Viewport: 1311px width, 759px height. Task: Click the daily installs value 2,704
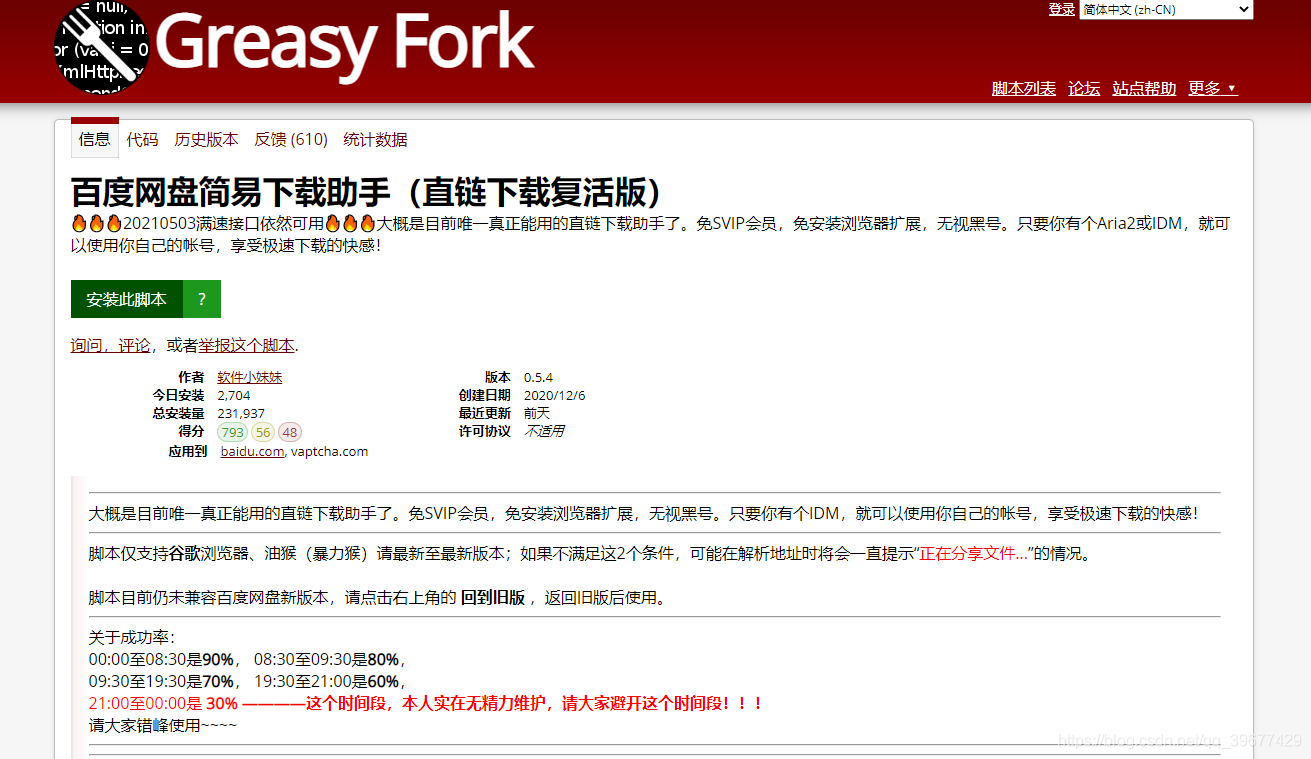click(234, 395)
